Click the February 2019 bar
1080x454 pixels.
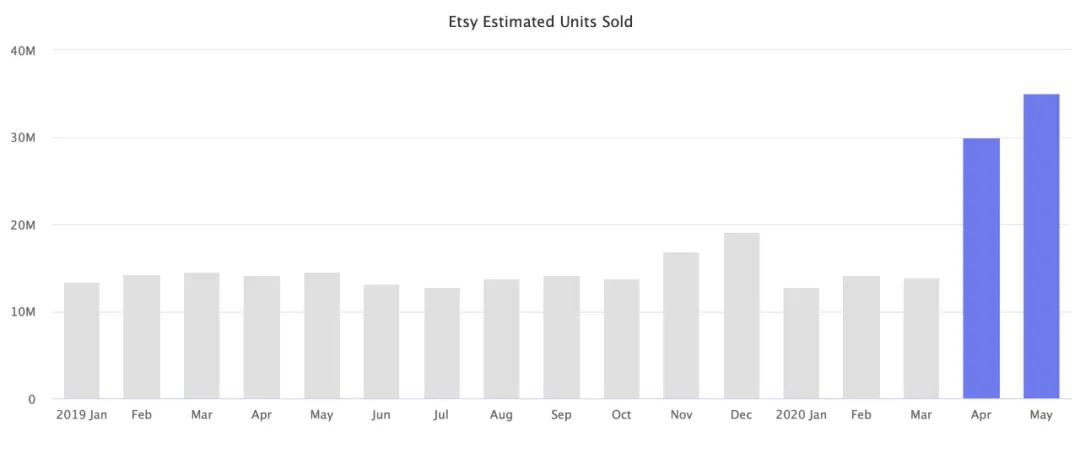[x=142, y=337]
